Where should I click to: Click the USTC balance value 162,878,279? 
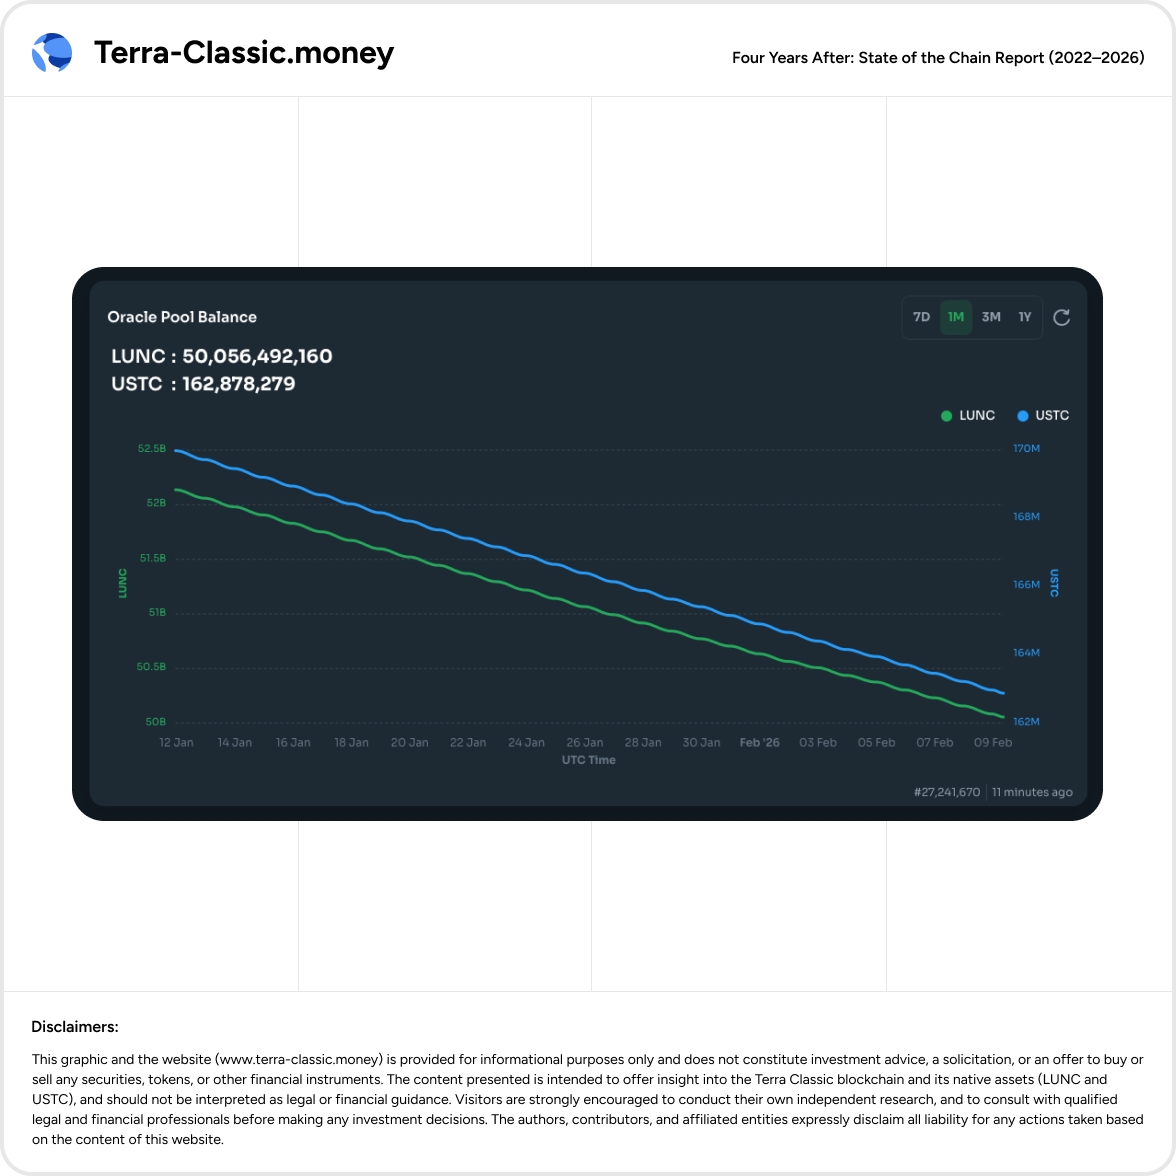238,384
